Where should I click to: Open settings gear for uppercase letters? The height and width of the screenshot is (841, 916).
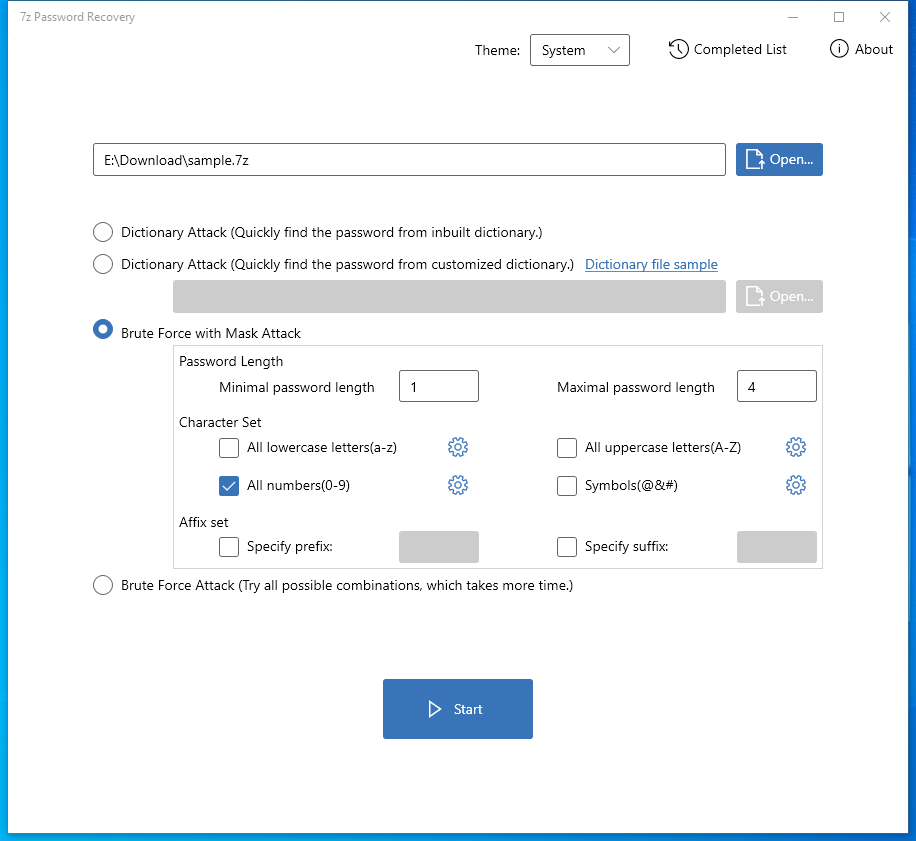click(796, 447)
